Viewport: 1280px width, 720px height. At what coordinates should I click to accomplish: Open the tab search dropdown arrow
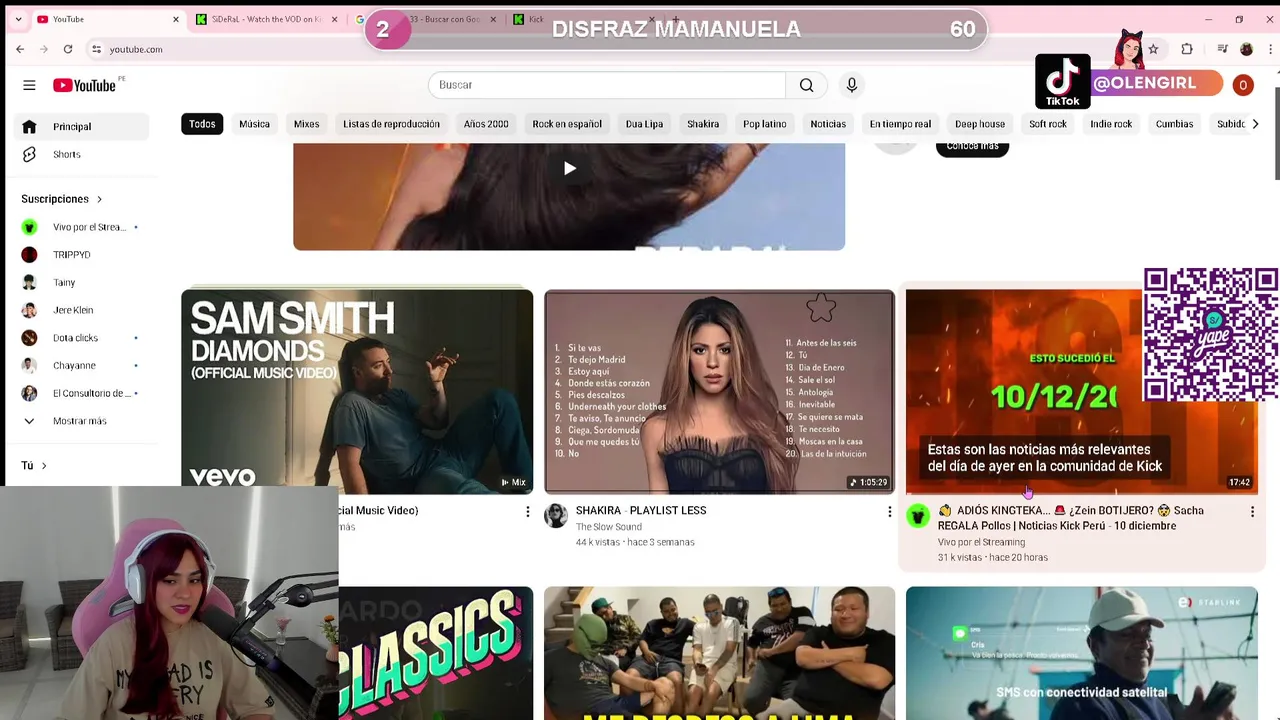[18, 19]
